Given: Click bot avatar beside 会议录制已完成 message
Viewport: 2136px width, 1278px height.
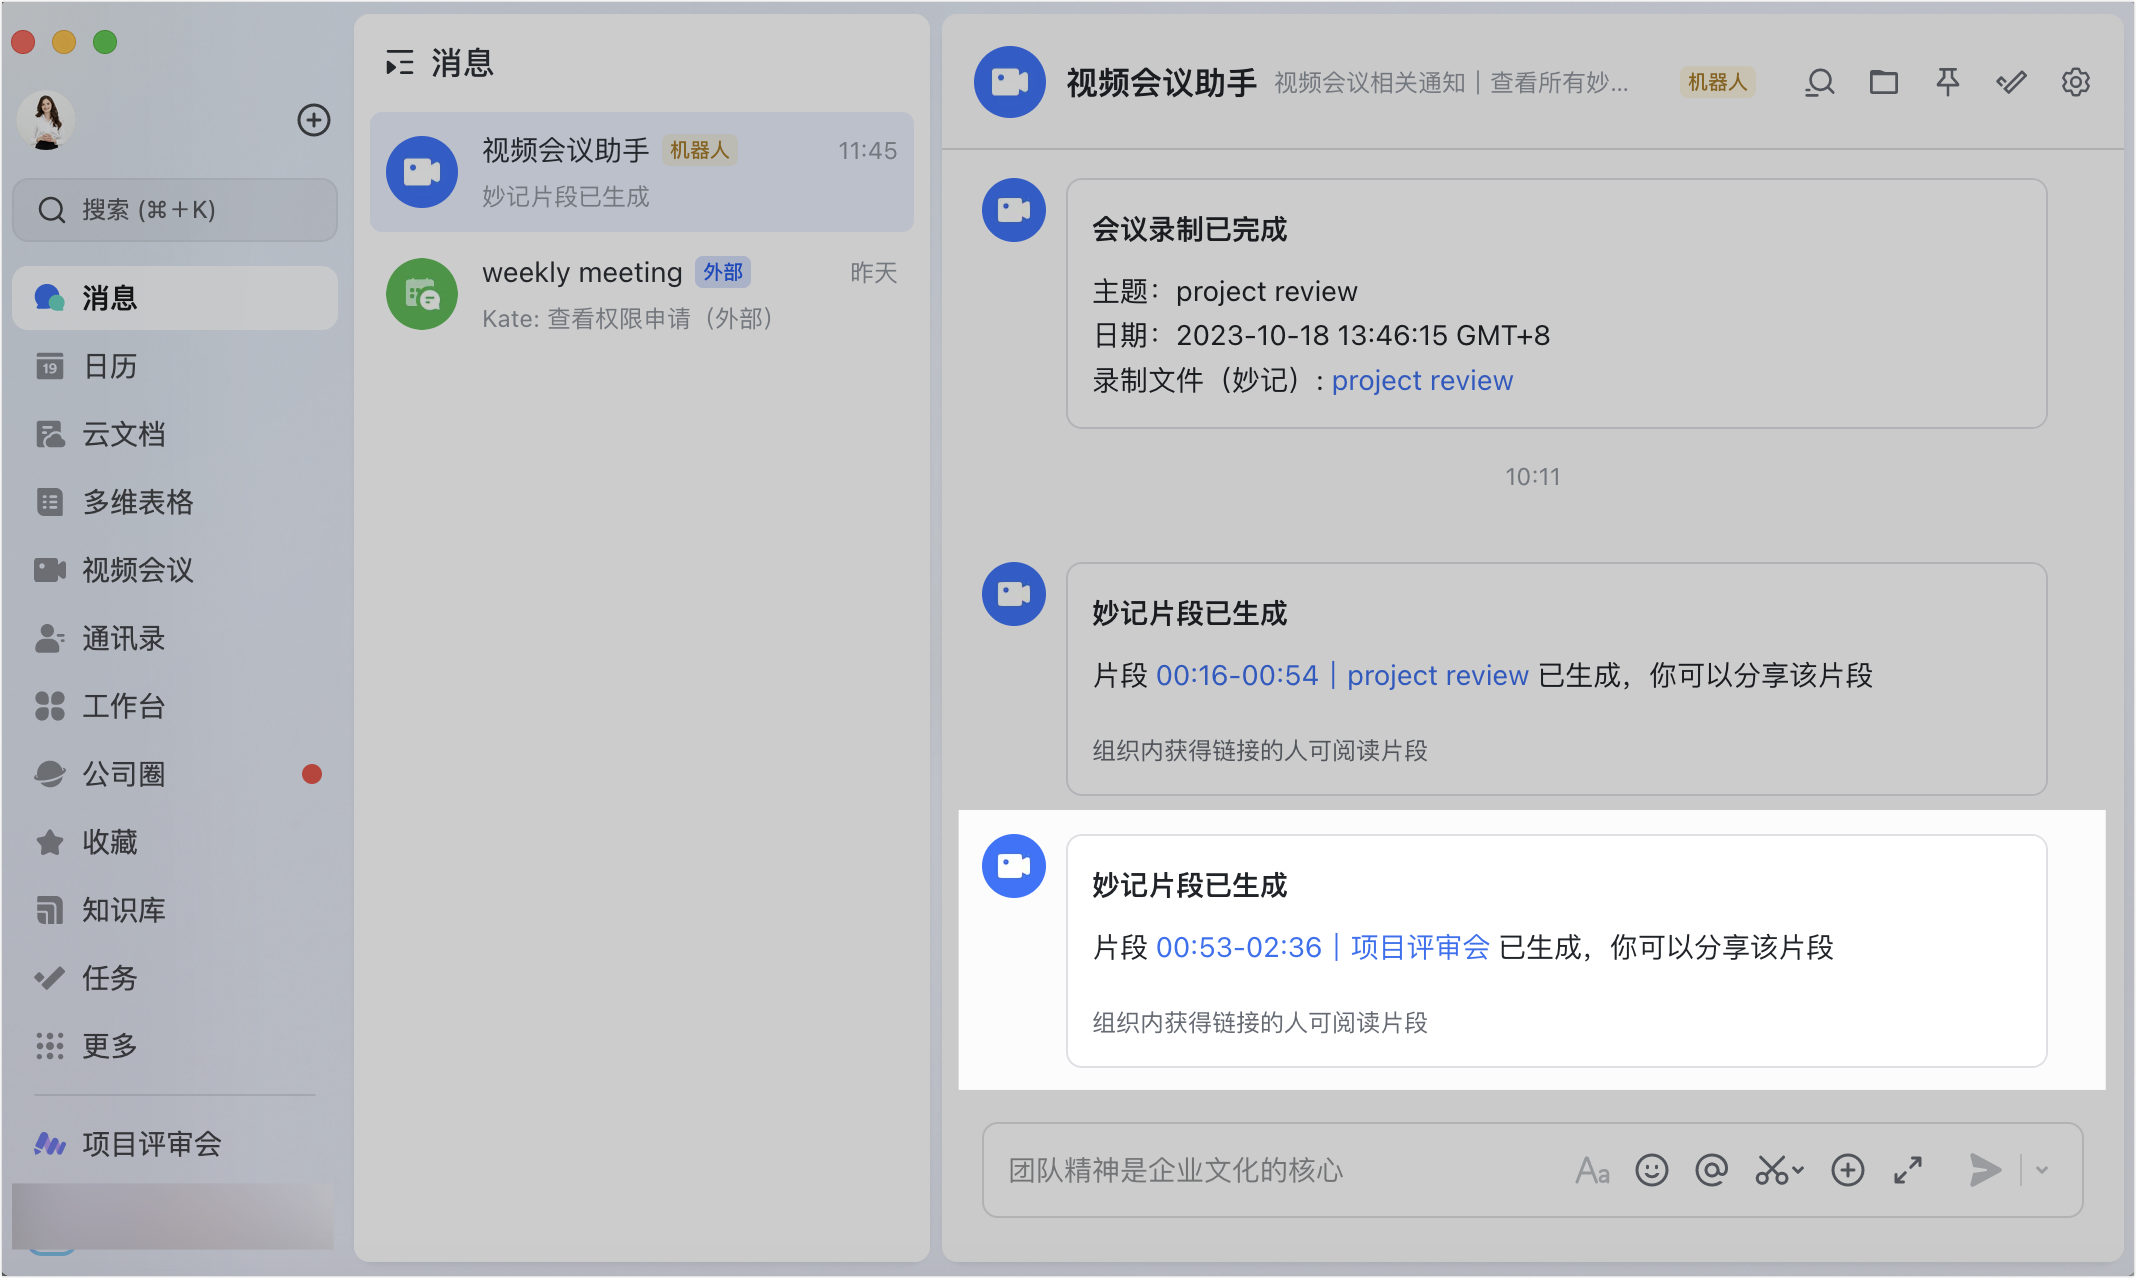Looking at the screenshot, I should tap(1014, 210).
